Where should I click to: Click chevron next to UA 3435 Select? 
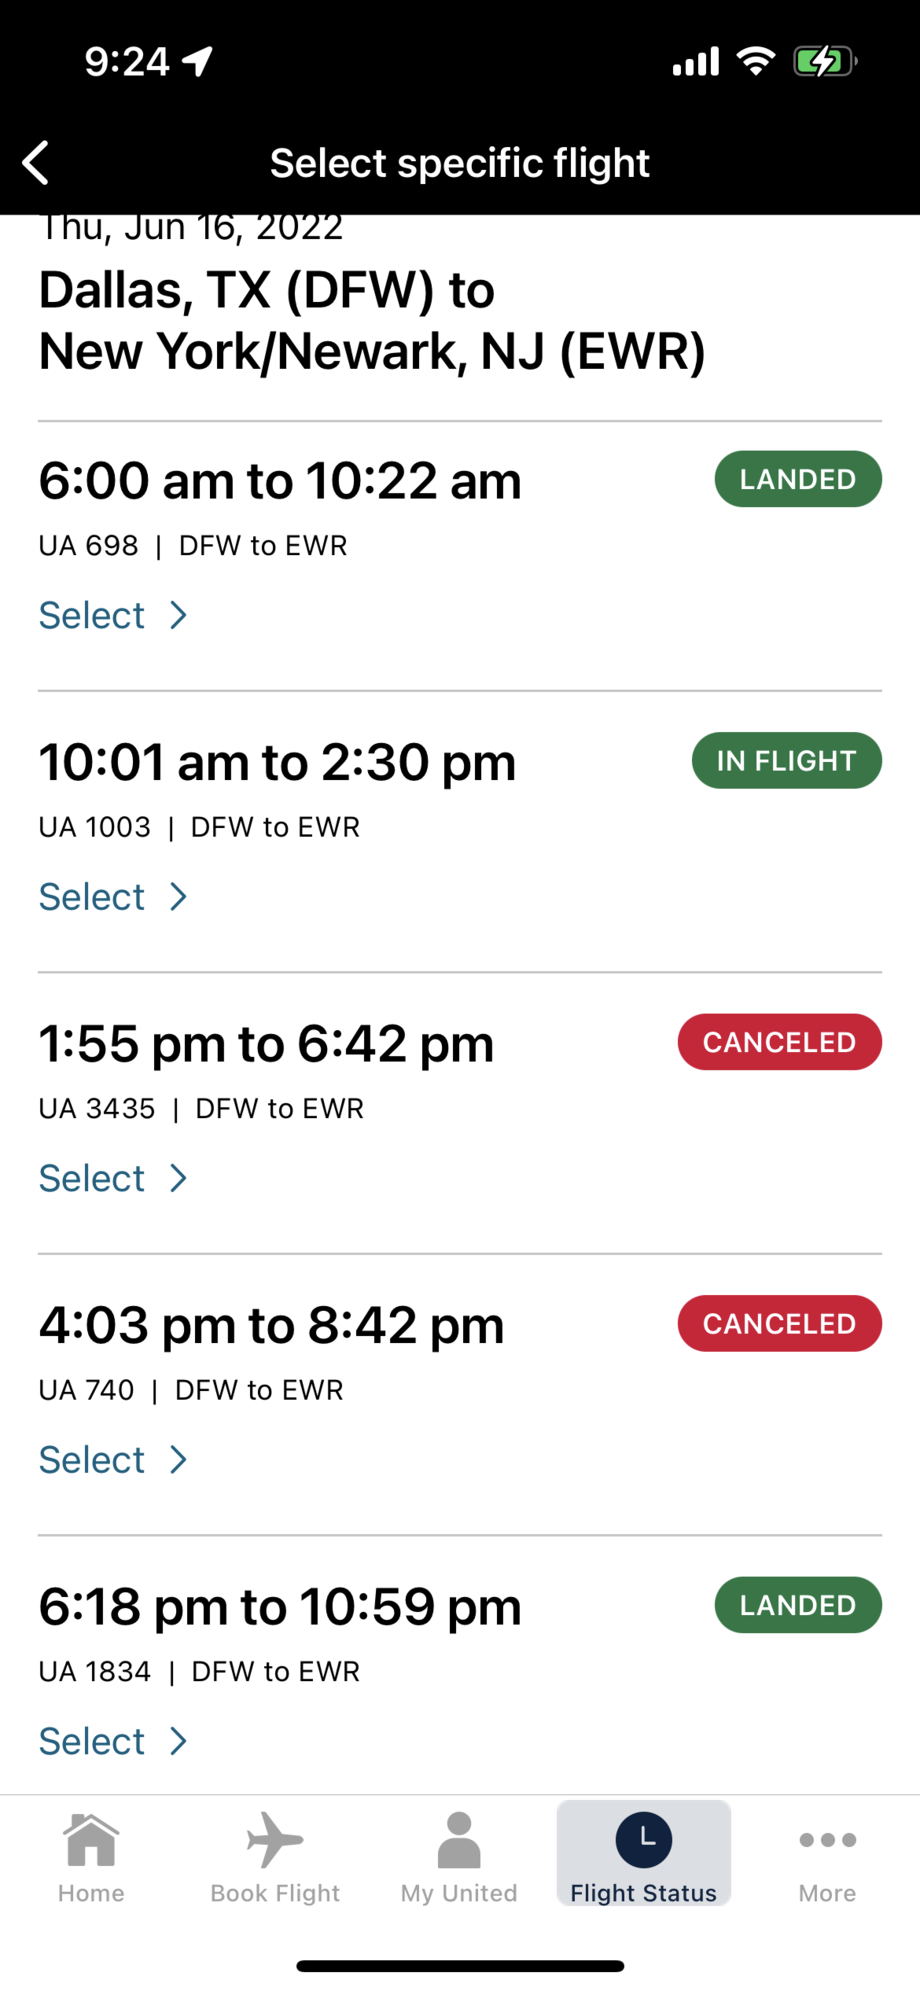179,1178
